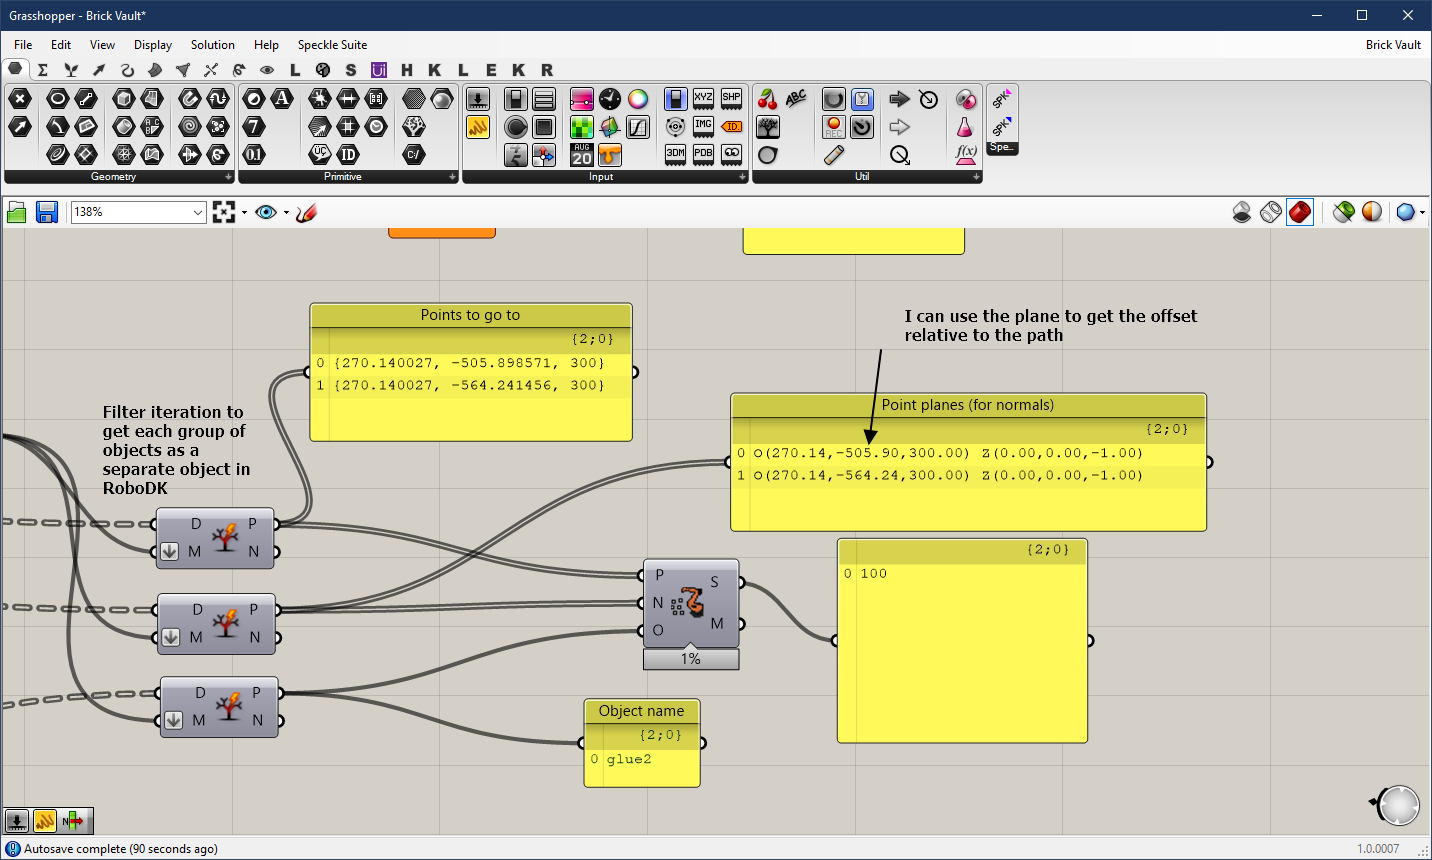Expand the Util panel category

click(976, 177)
